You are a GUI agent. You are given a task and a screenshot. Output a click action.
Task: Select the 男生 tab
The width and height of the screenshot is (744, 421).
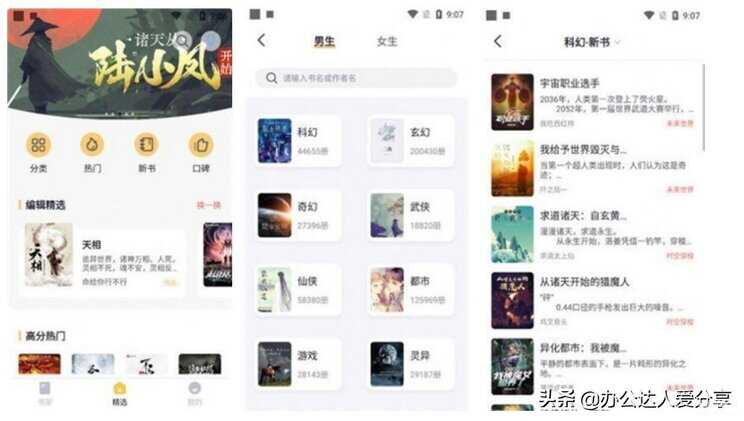[325, 42]
